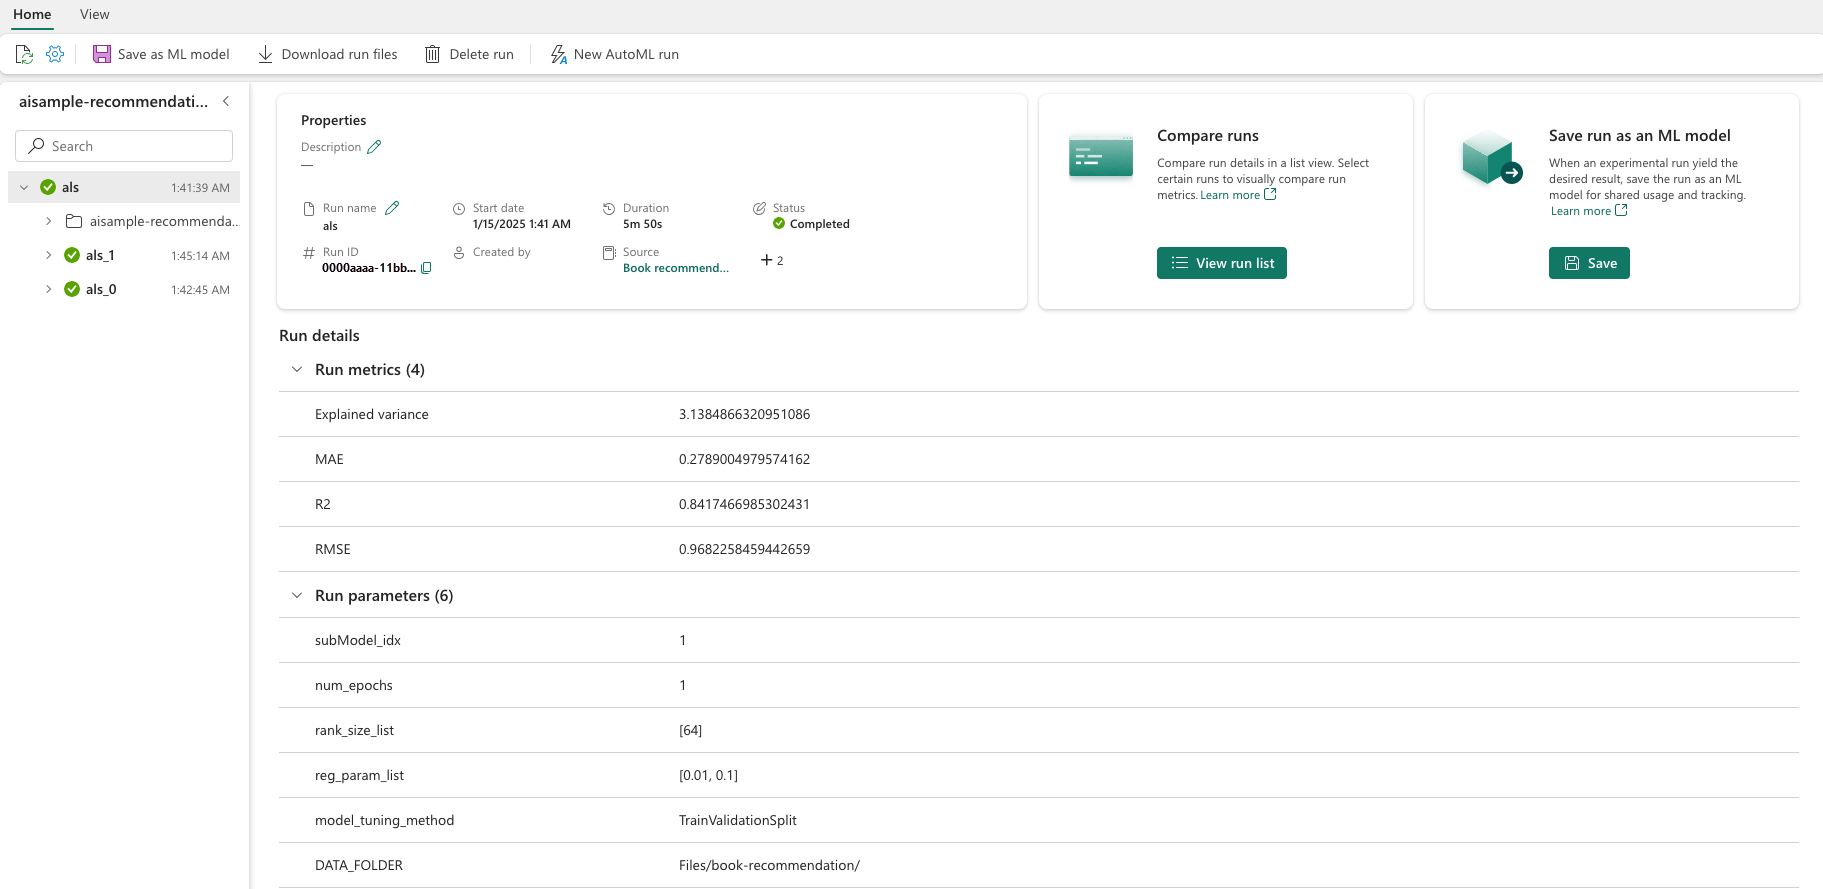Switch to the View tab
The height and width of the screenshot is (889, 1823).
click(x=95, y=14)
